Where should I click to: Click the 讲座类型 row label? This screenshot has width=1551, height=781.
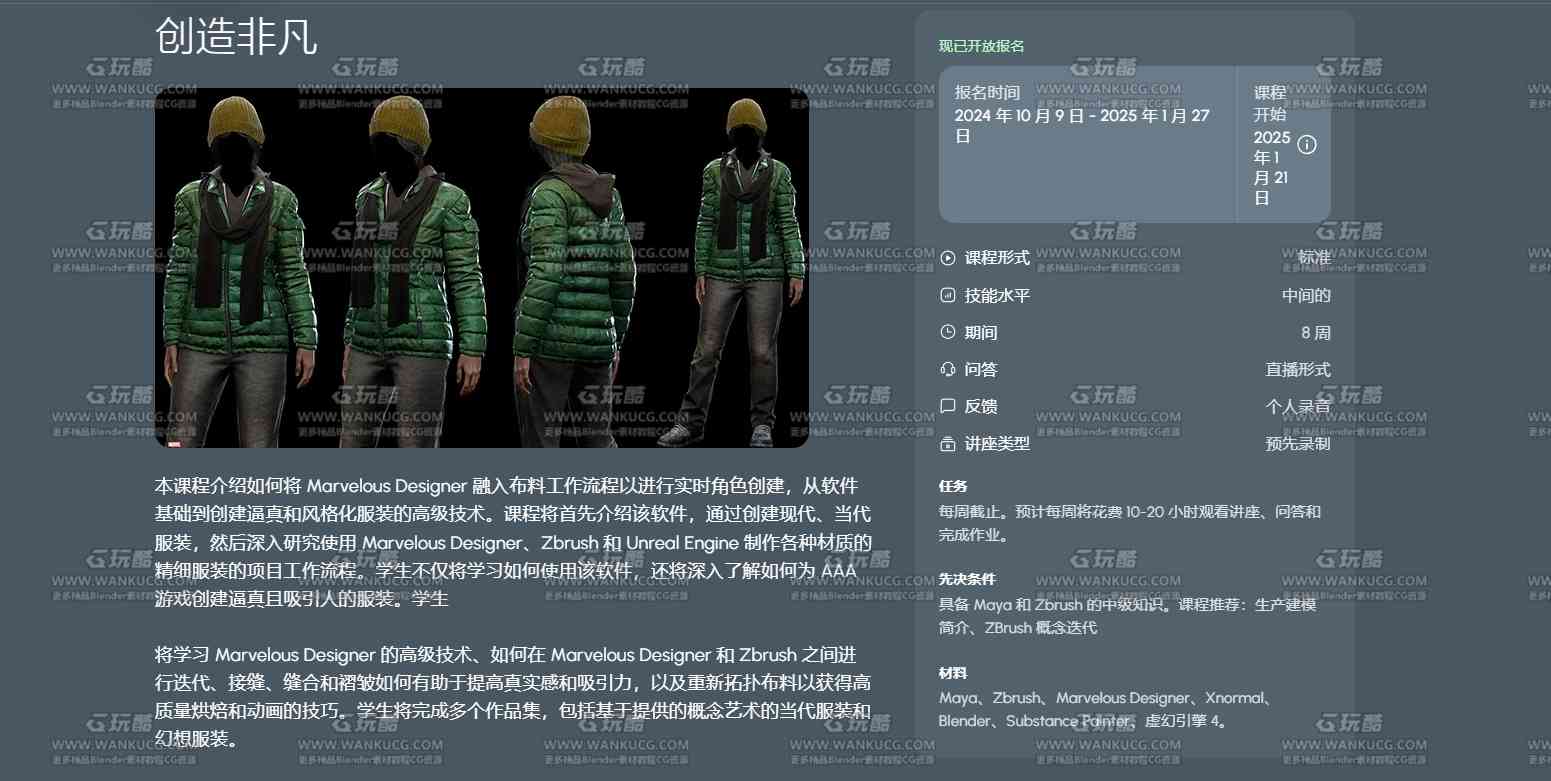click(x=997, y=443)
